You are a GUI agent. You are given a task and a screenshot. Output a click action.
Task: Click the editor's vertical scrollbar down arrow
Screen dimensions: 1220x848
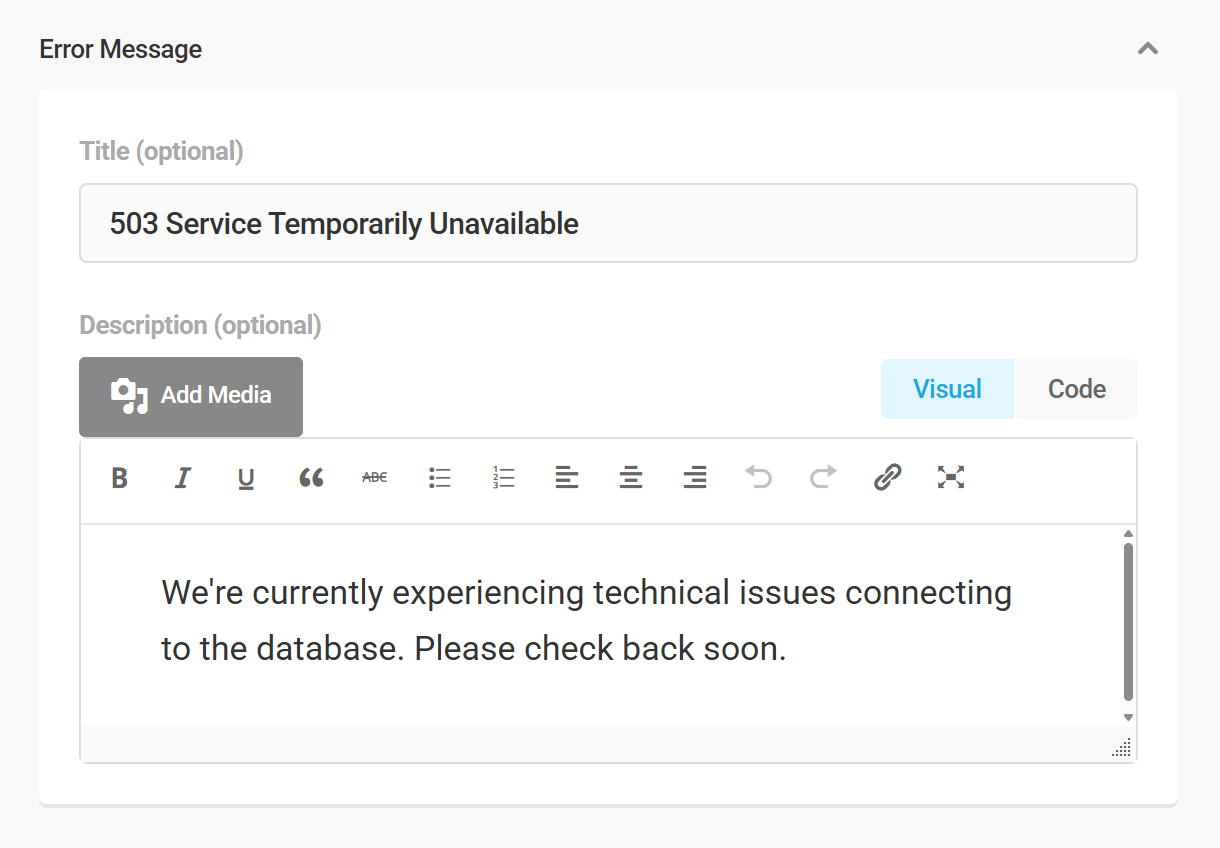point(1127,717)
